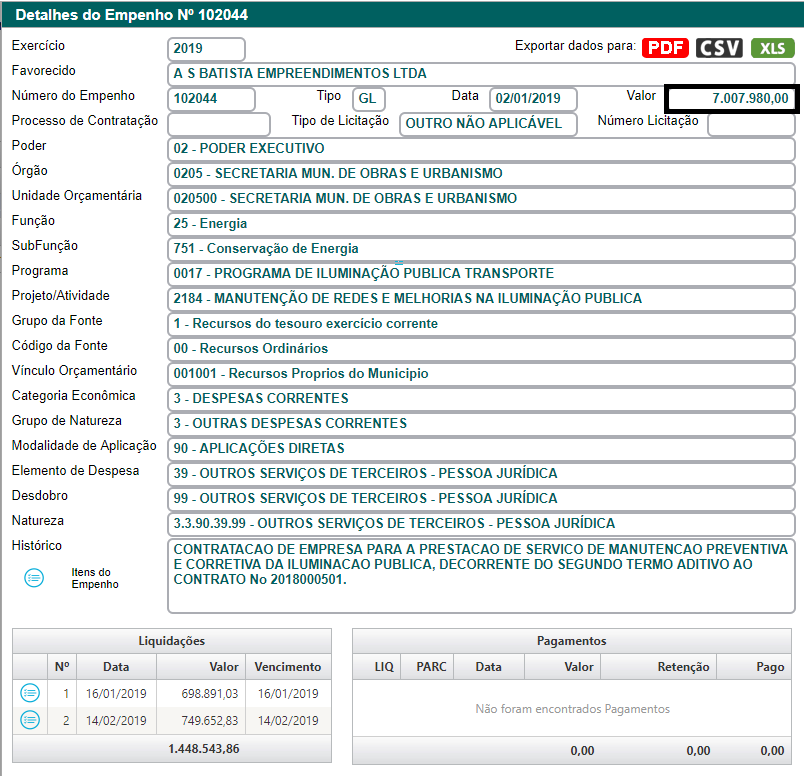This screenshot has height=776, width=804.
Task: Click the empty Processo de Contratação field
Action: pos(219,124)
